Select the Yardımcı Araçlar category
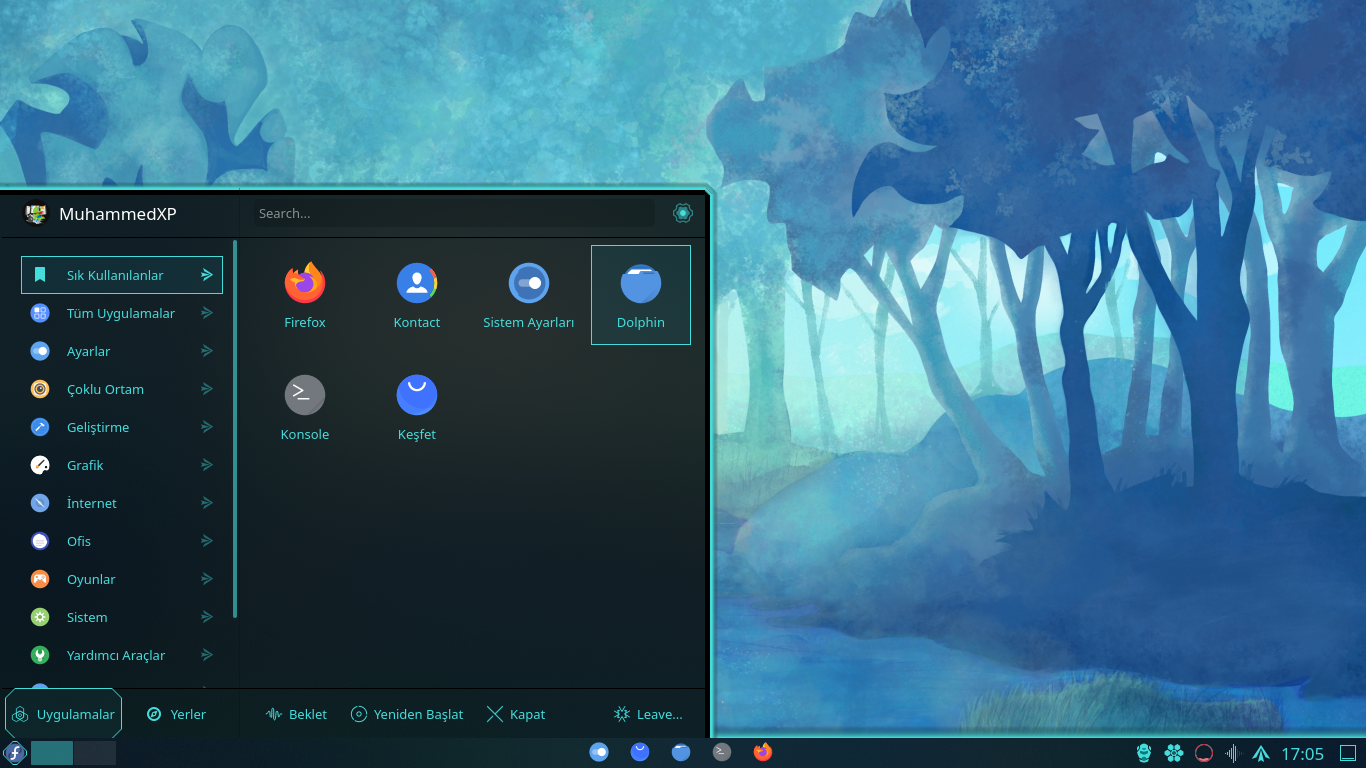This screenshot has width=1366, height=768. click(x=122, y=655)
